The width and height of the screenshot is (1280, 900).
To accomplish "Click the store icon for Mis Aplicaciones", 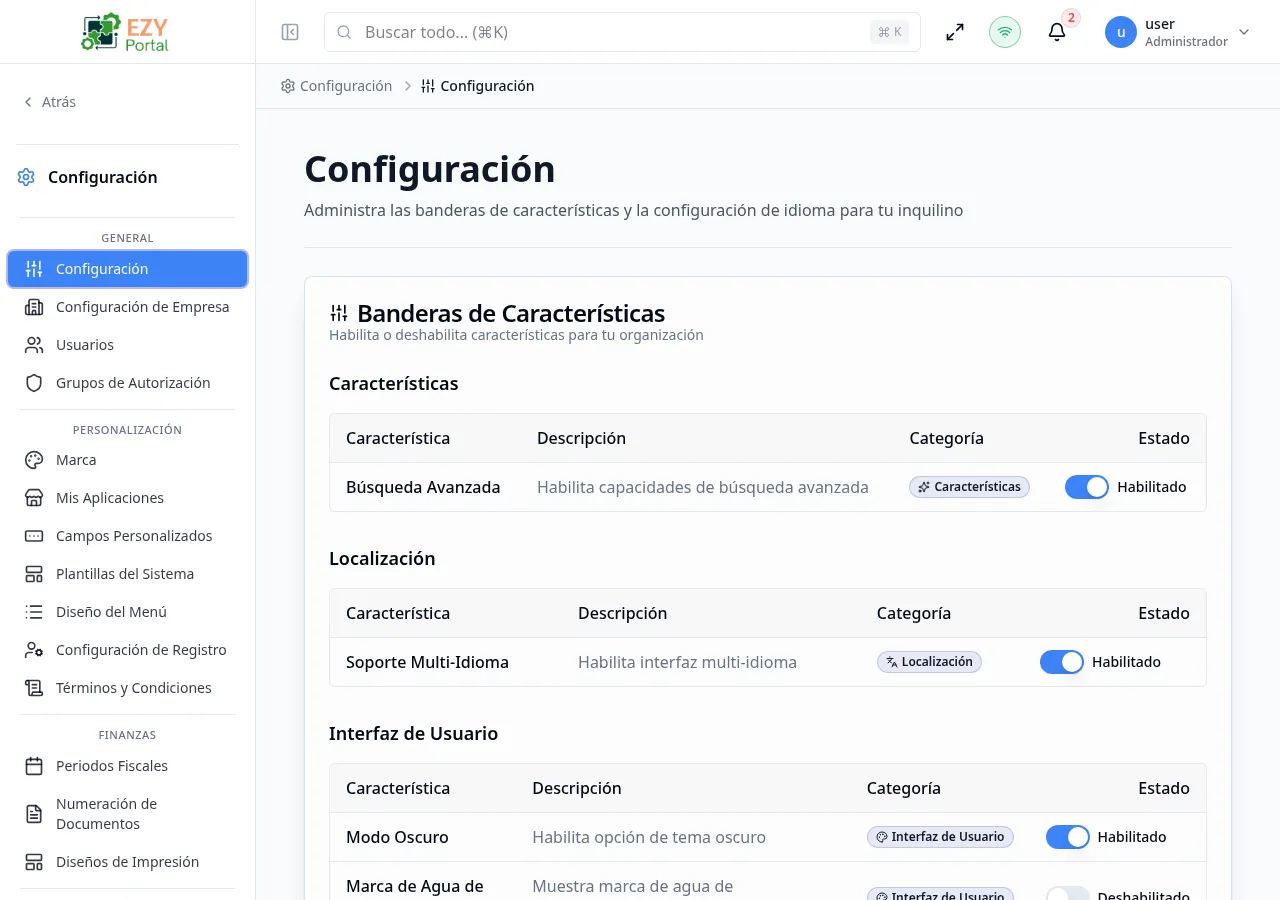I will tap(34, 498).
